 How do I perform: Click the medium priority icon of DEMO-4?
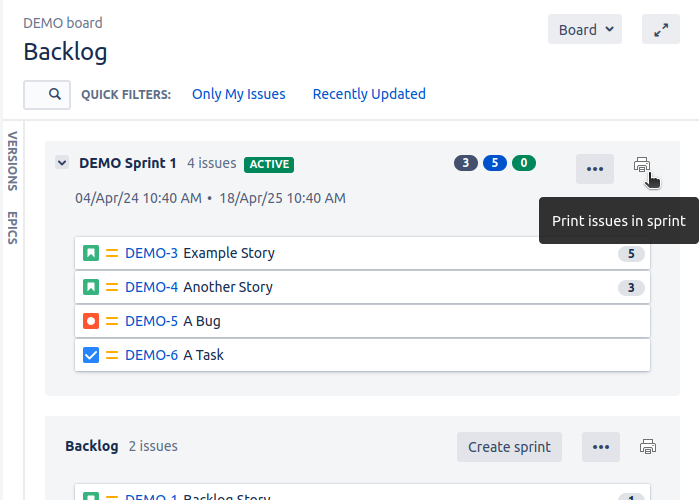tap(112, 287)
